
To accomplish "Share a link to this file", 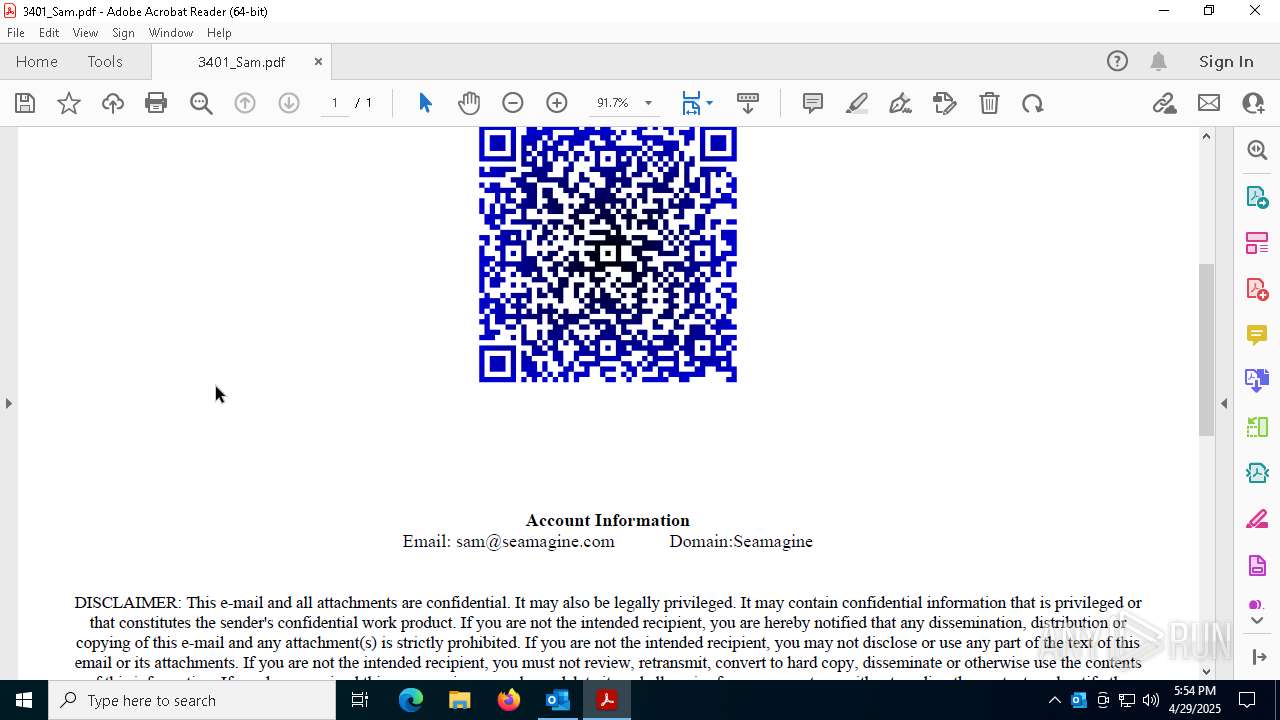I will pyautogui.click(x=1165, y=103).
